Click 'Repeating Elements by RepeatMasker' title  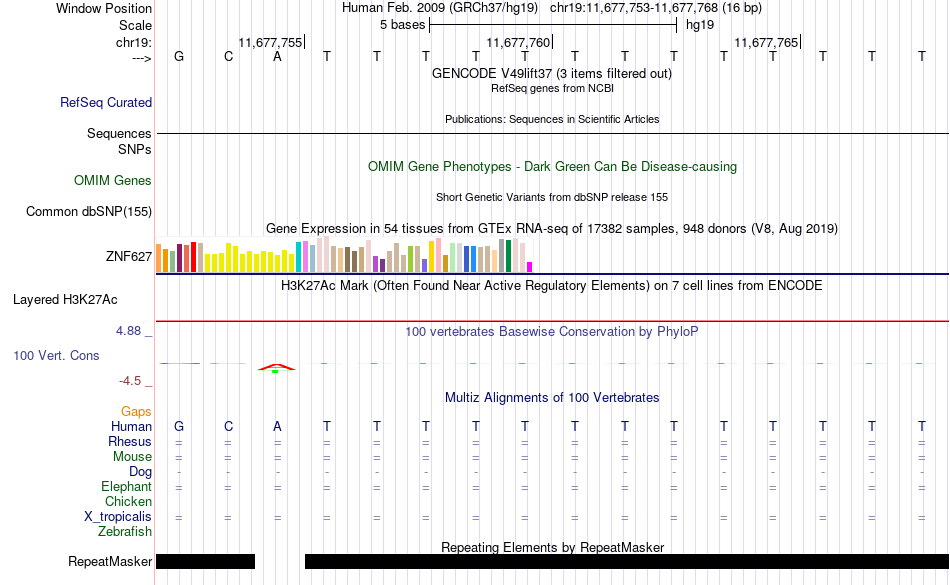552,547
